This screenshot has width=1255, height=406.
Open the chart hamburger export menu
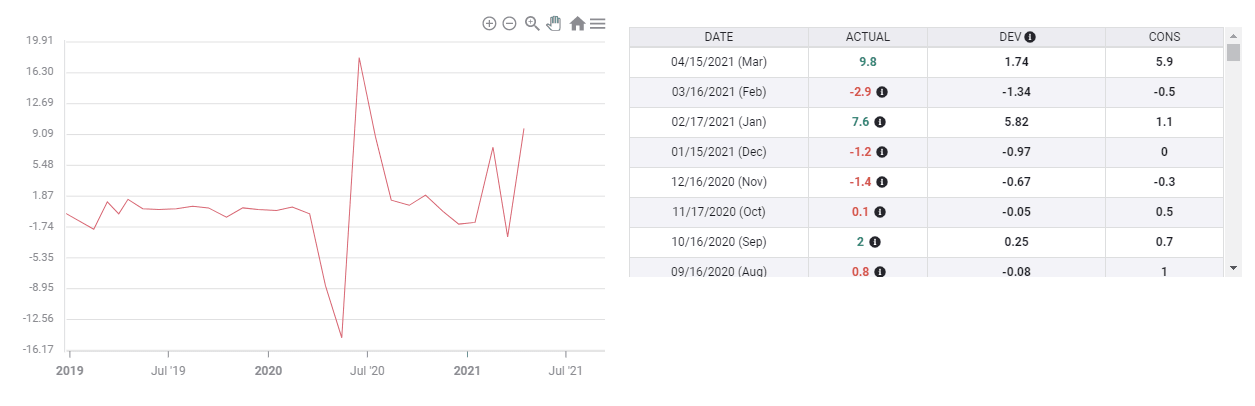pyautogui.click(x=597, y=23)
